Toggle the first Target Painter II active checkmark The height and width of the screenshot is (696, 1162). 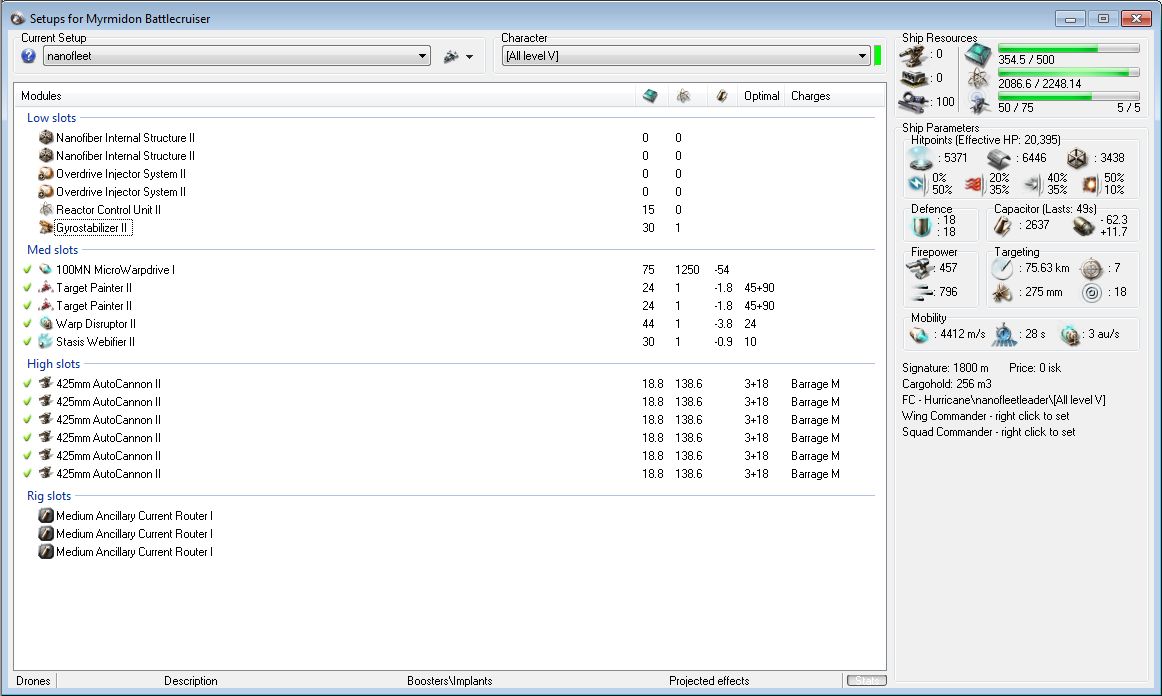27,288
